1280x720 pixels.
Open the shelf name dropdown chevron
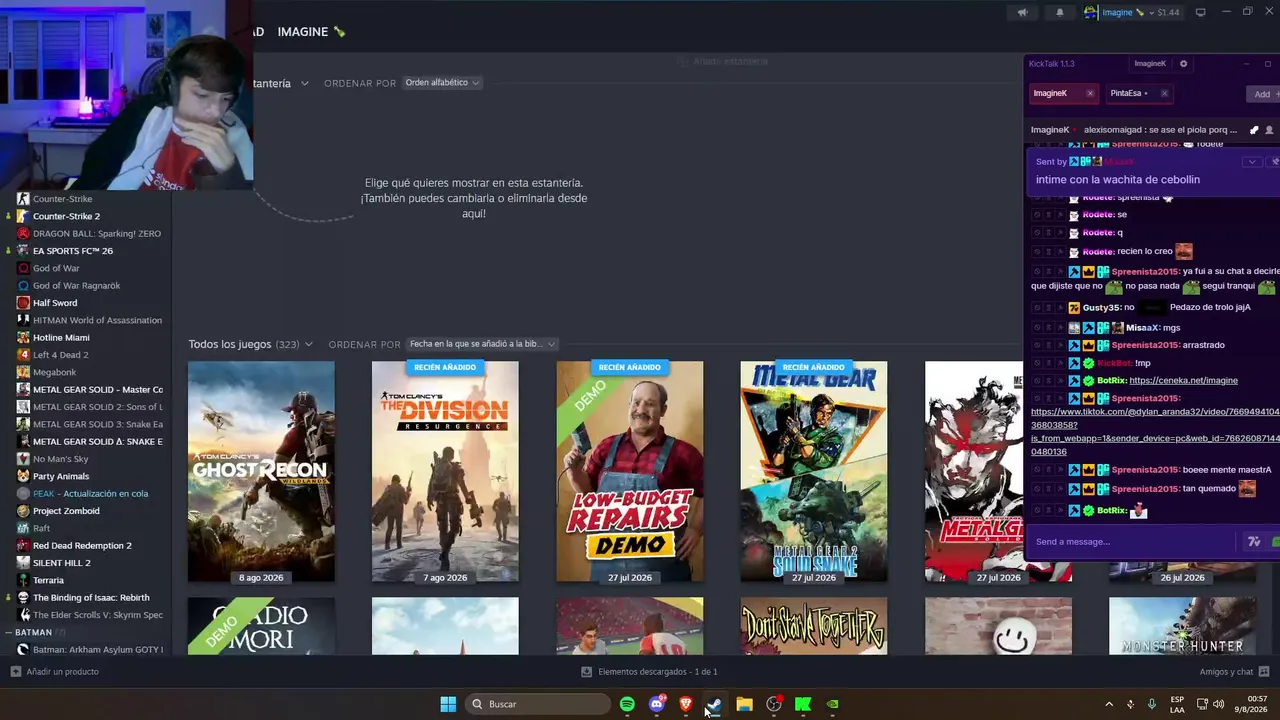[x=304, y=83]
